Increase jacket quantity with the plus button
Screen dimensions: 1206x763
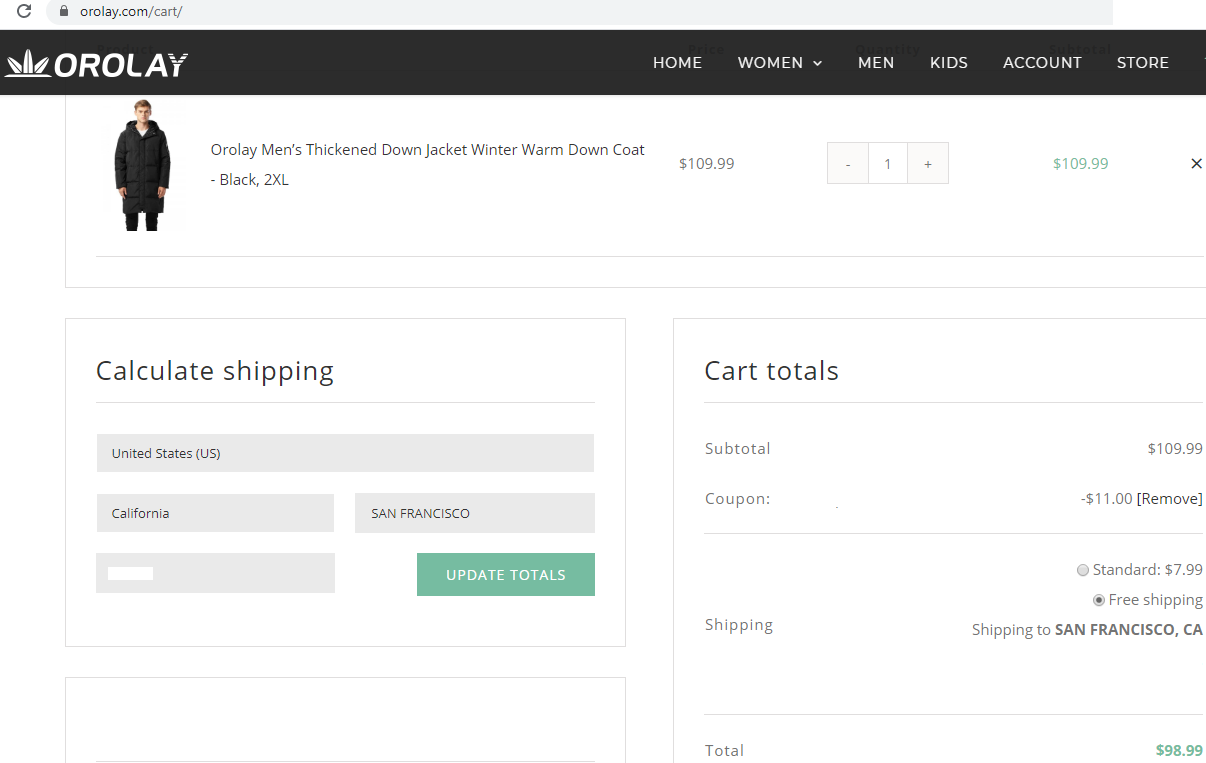coord(928,164)
